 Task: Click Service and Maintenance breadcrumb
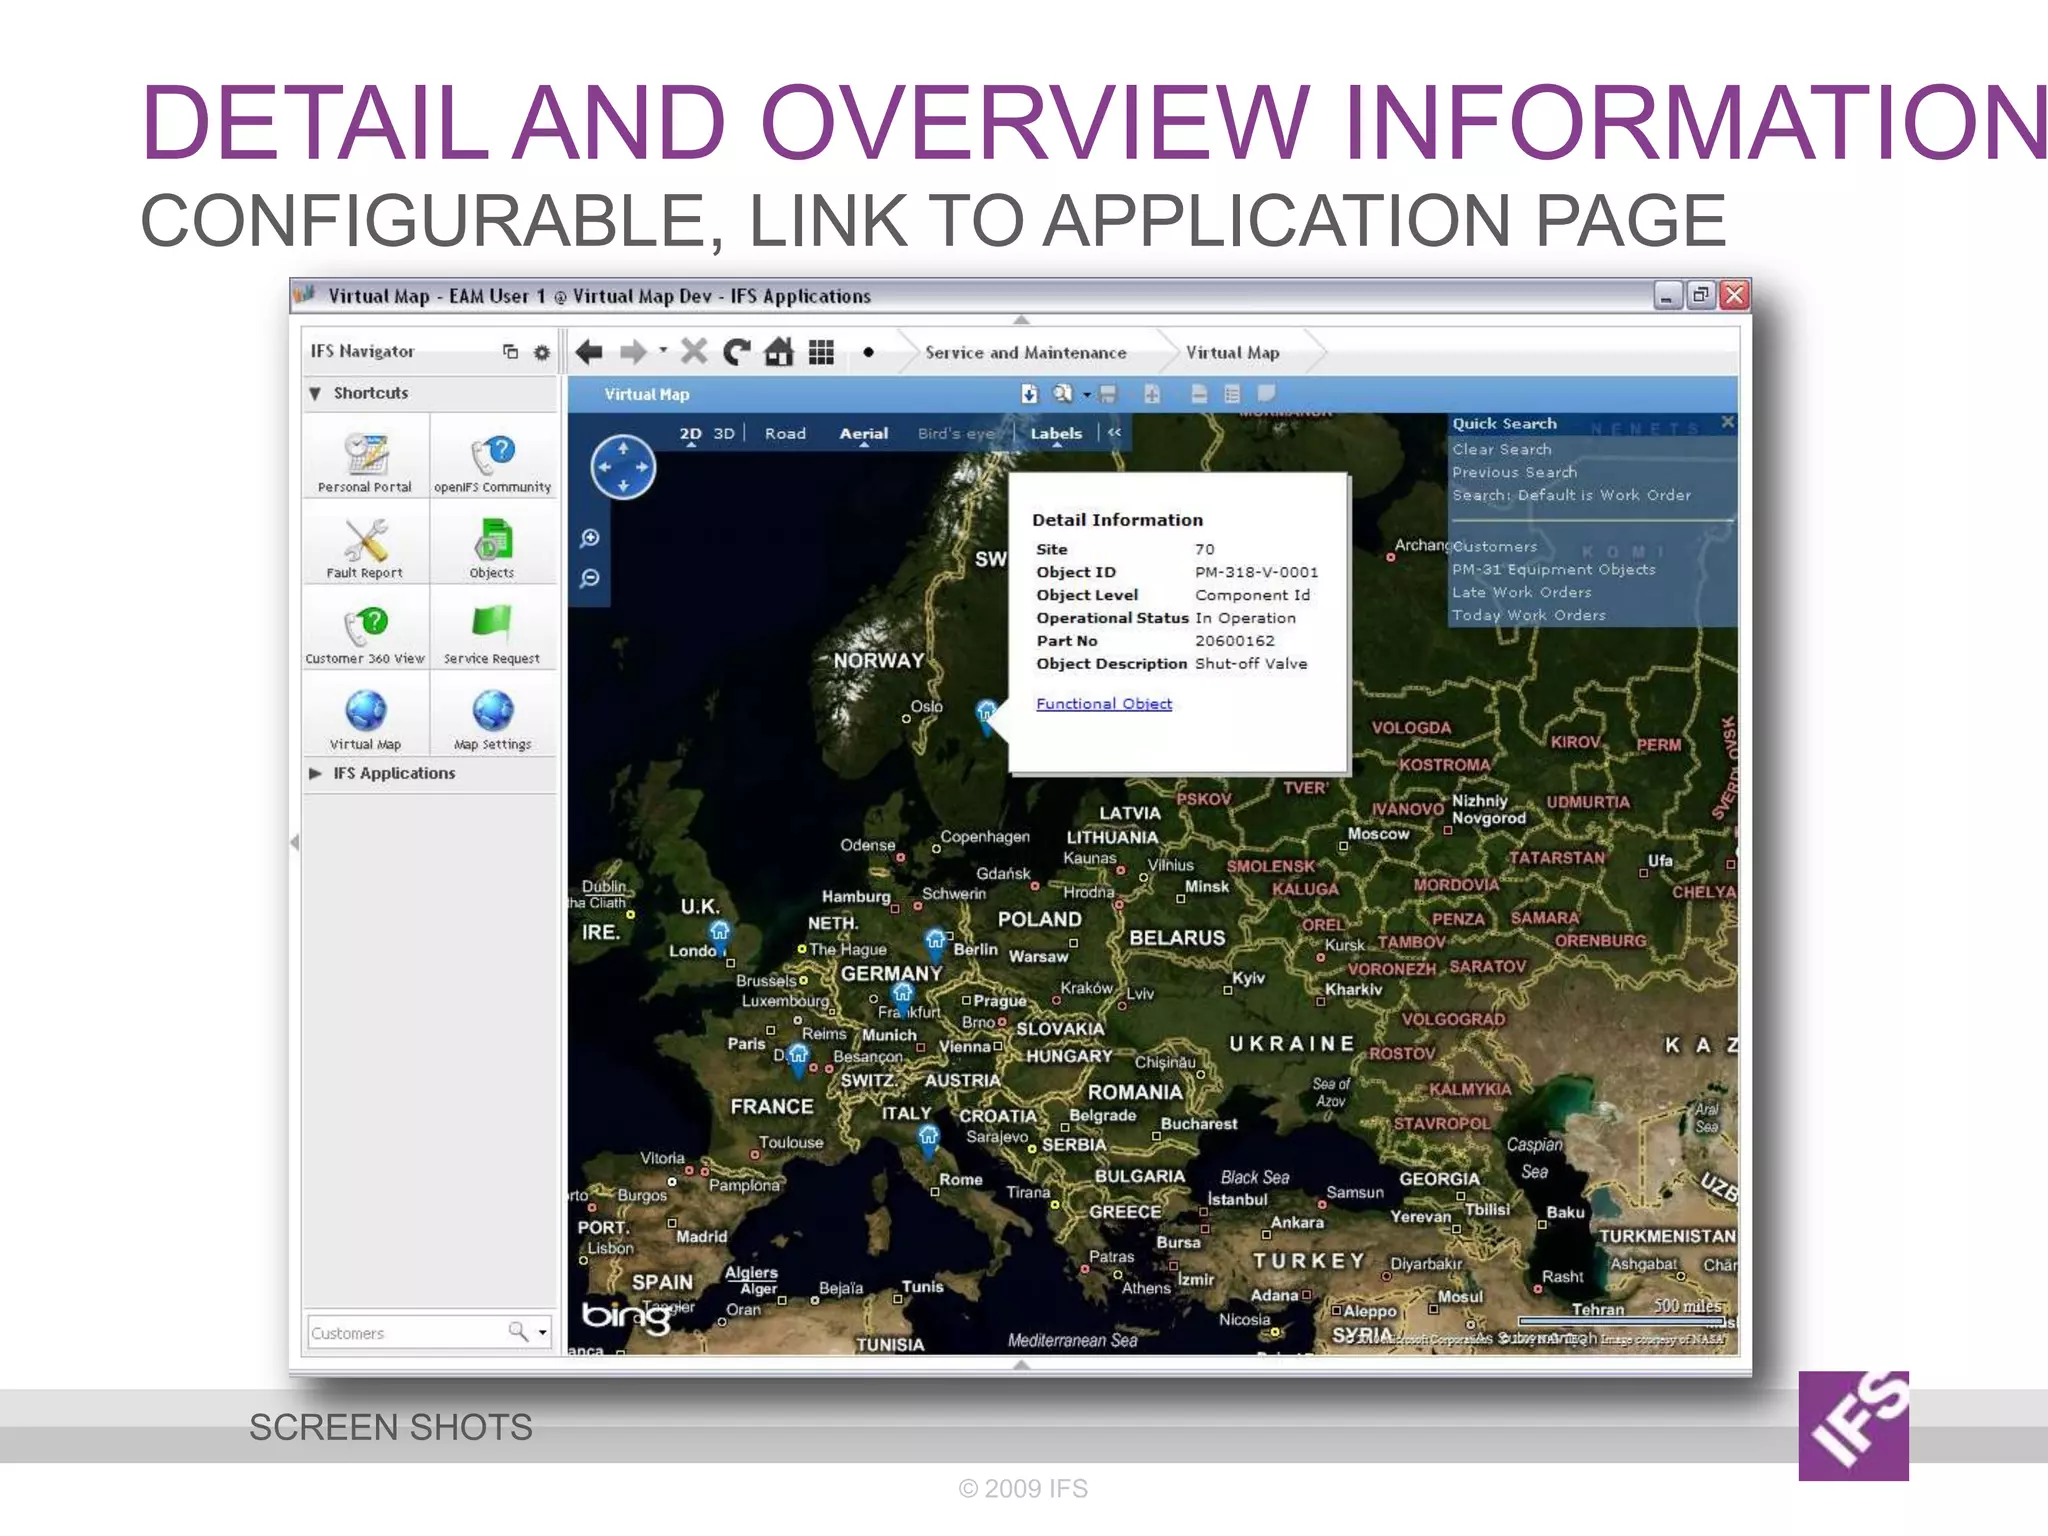tap(1025, 353)
